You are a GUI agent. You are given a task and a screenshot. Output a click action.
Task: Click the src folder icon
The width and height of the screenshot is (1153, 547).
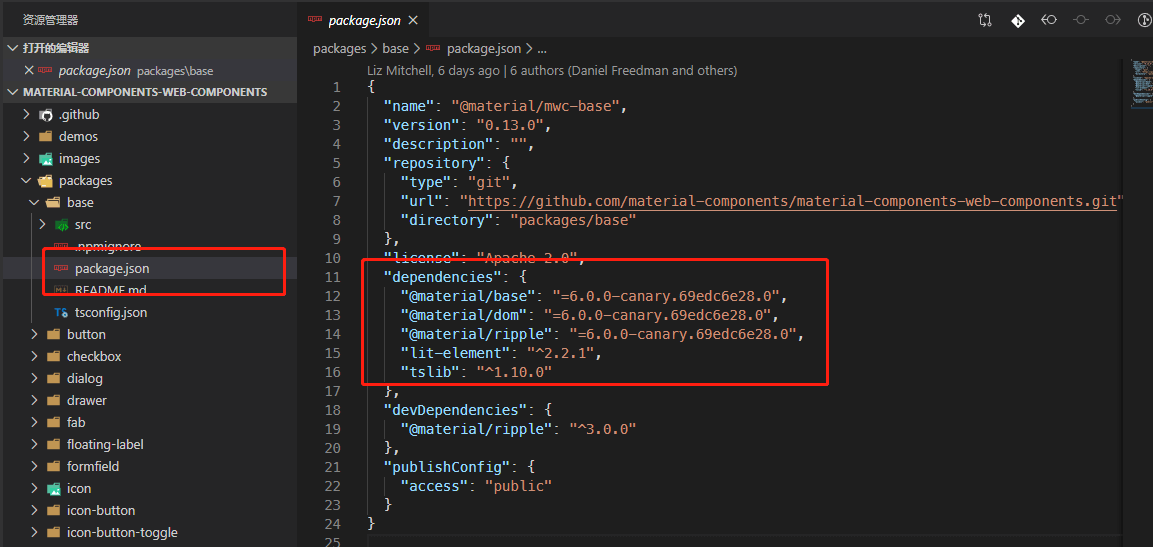(61, 225)
